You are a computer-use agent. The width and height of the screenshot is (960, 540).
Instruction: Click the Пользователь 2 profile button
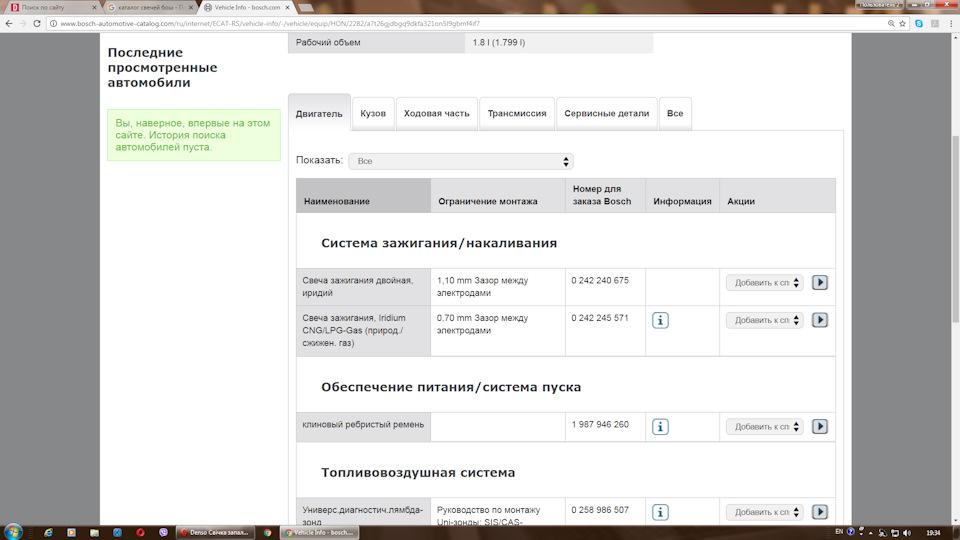[879, 4]
